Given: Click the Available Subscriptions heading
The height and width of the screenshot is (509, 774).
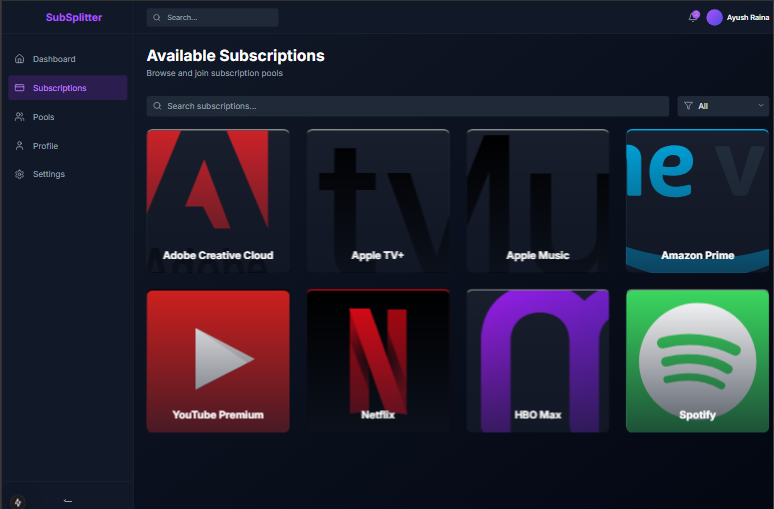Looking at the screenshot, I should [x=235, y=56].
